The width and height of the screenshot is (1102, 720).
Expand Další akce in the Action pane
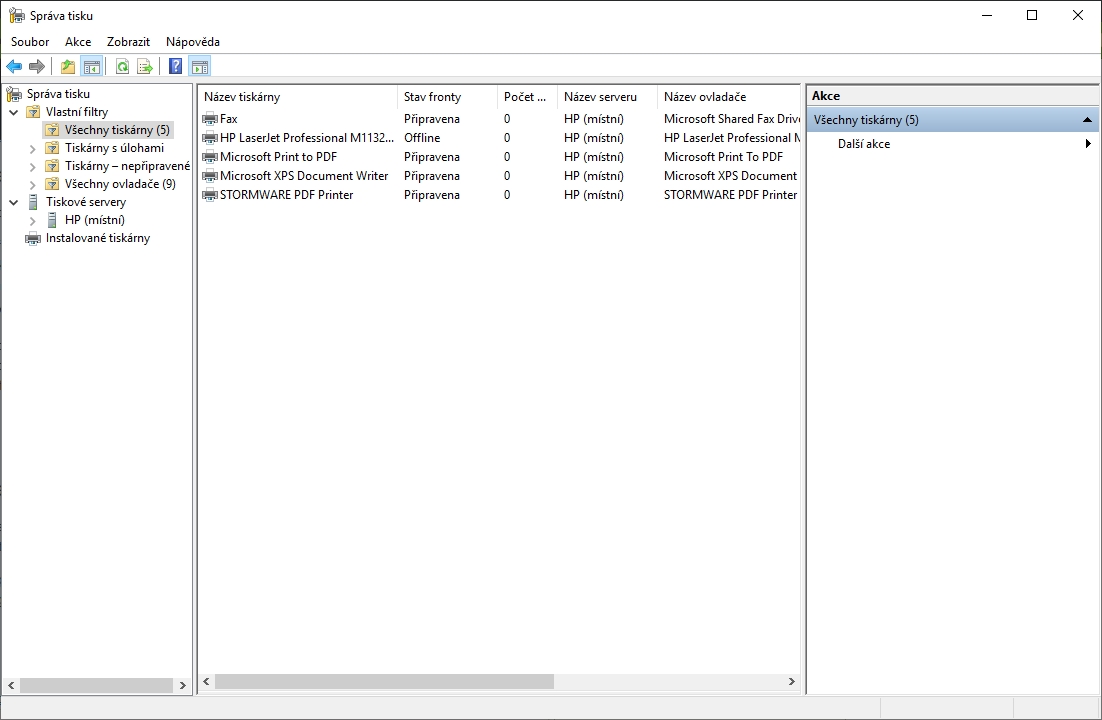click(x=863, y=143)
